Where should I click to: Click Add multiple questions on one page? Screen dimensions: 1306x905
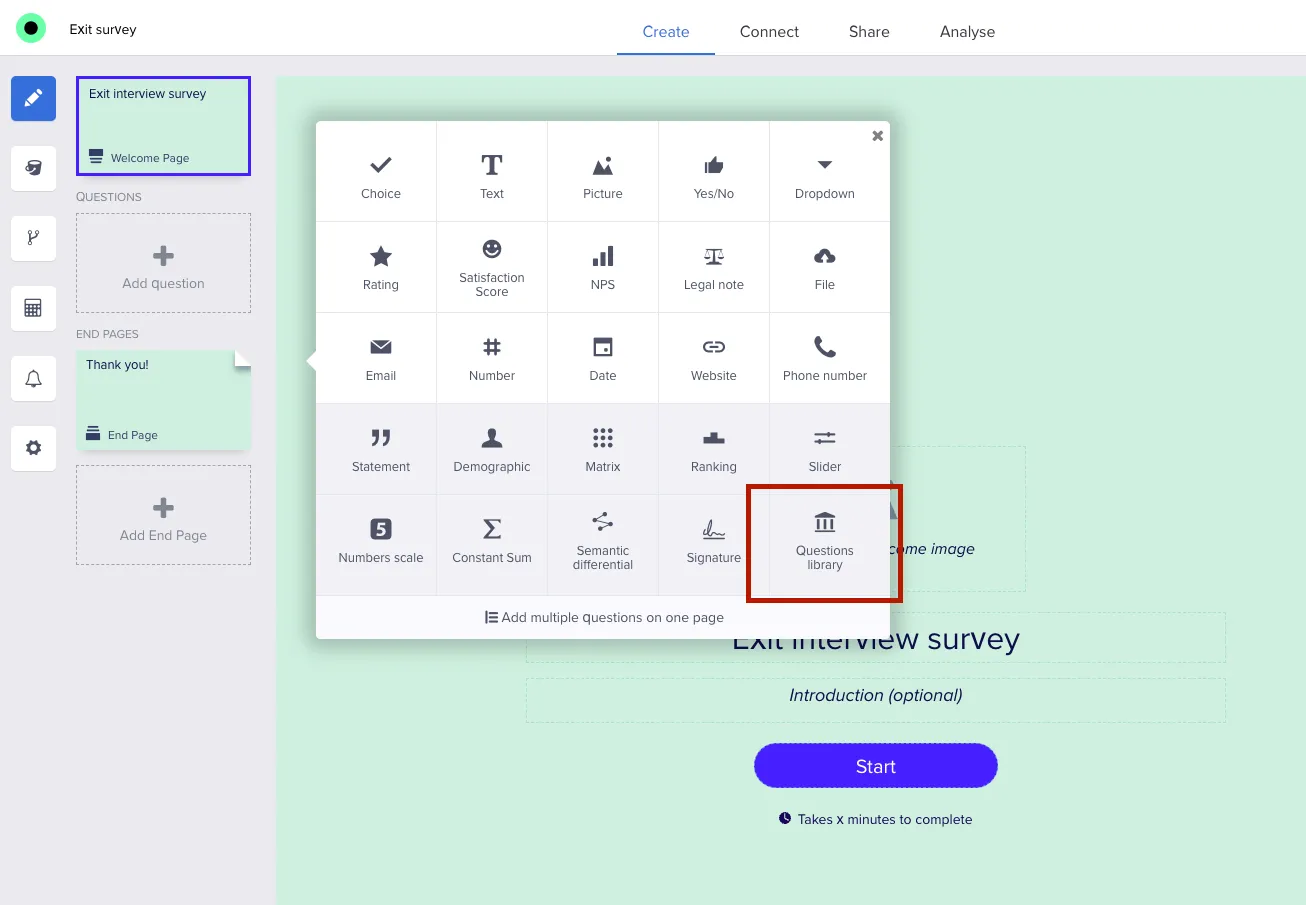point(603,617)
